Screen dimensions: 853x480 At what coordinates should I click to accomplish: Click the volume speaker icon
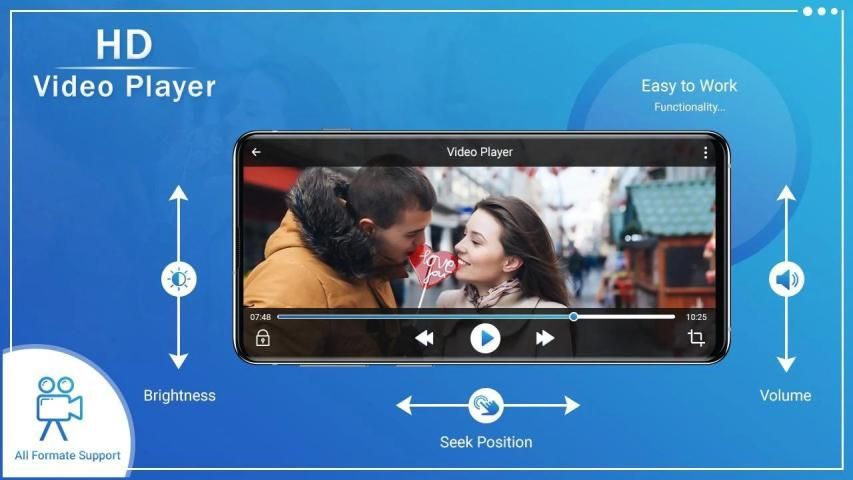pyautogui.click(x=786, y=279)
